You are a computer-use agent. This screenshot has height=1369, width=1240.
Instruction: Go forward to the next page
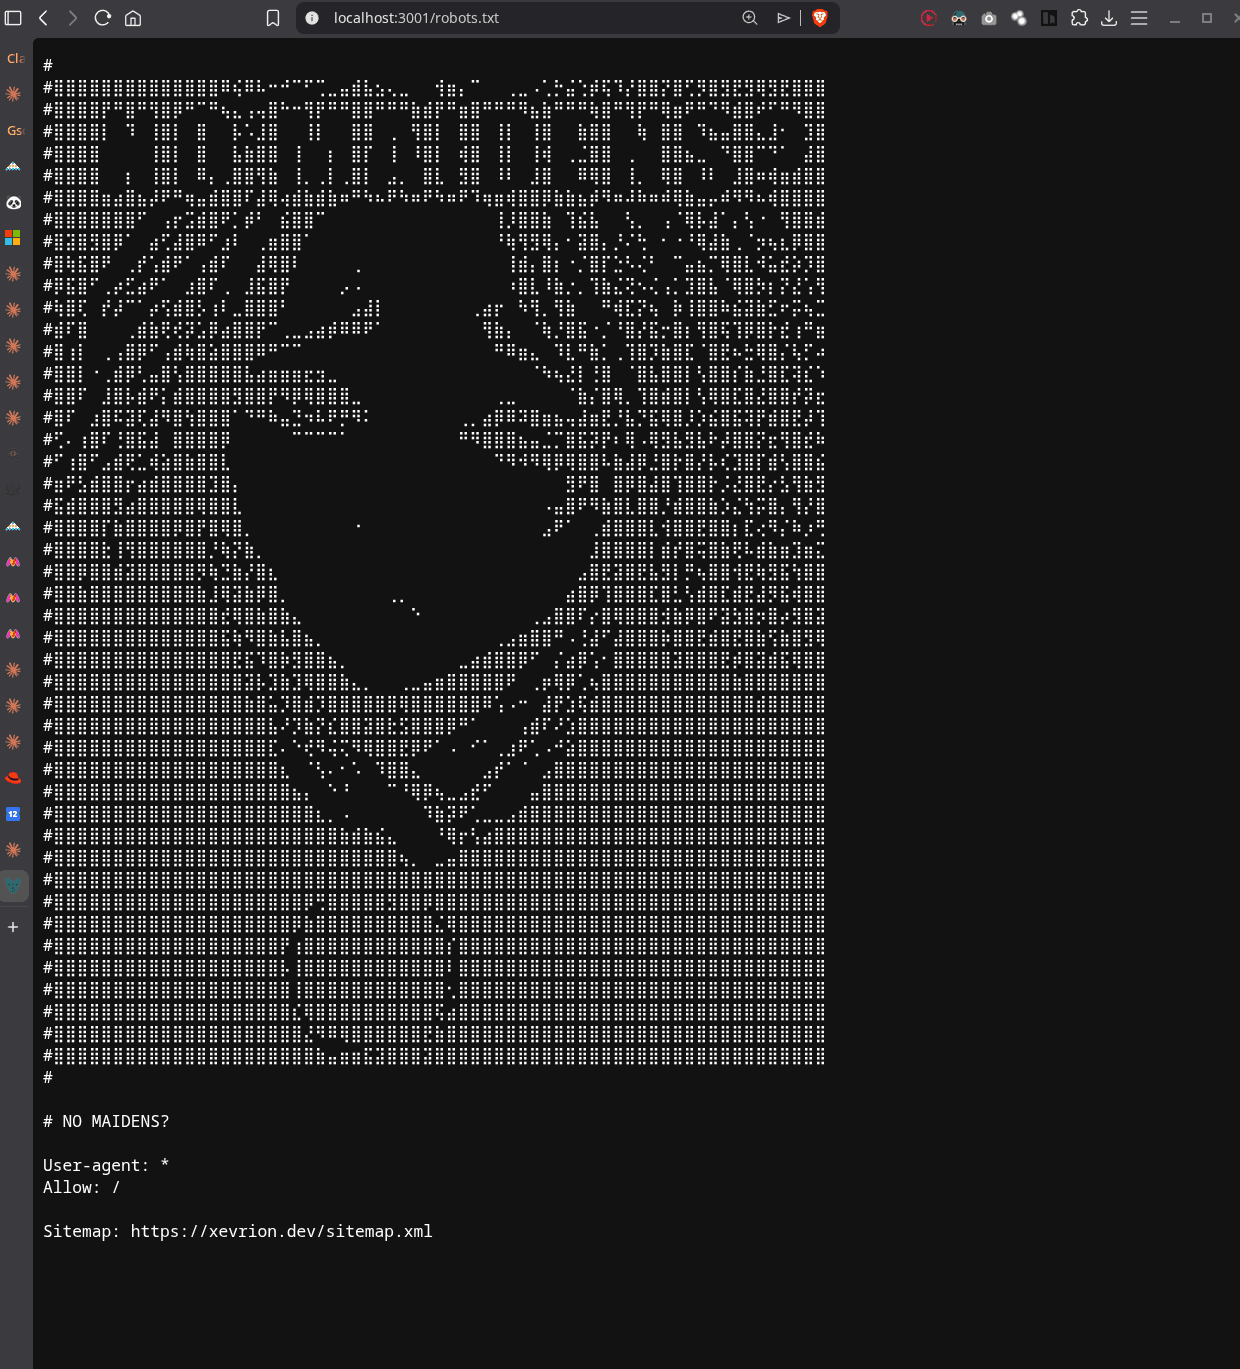pyautogui.click(x=72, y=18)
